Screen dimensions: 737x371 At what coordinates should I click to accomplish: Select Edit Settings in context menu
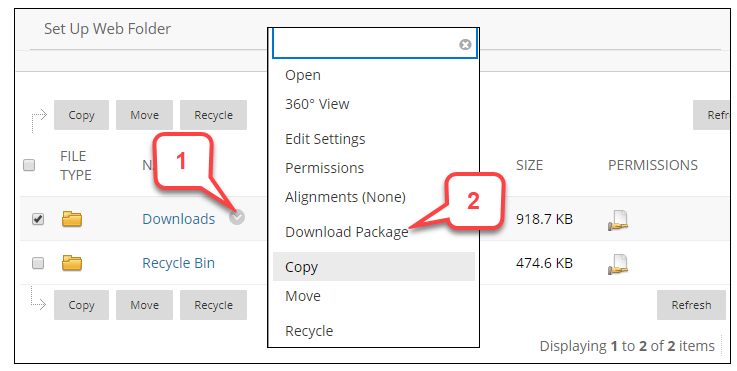325,139
